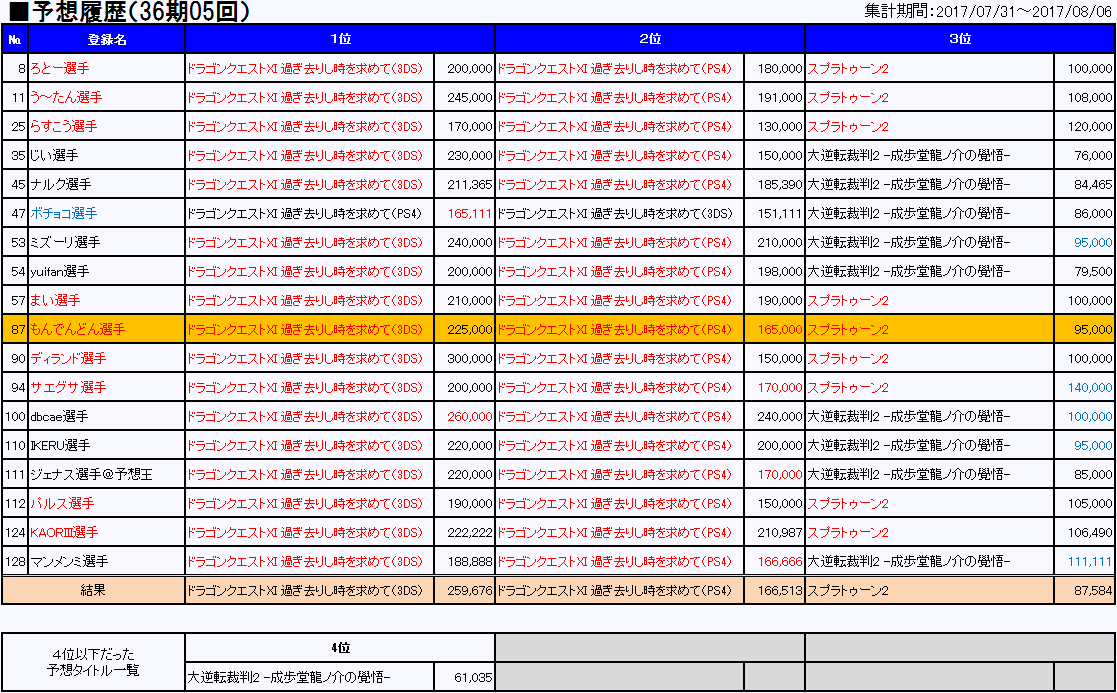Click the 4位 header cell

pyautogui.click(x=340, y=648)
